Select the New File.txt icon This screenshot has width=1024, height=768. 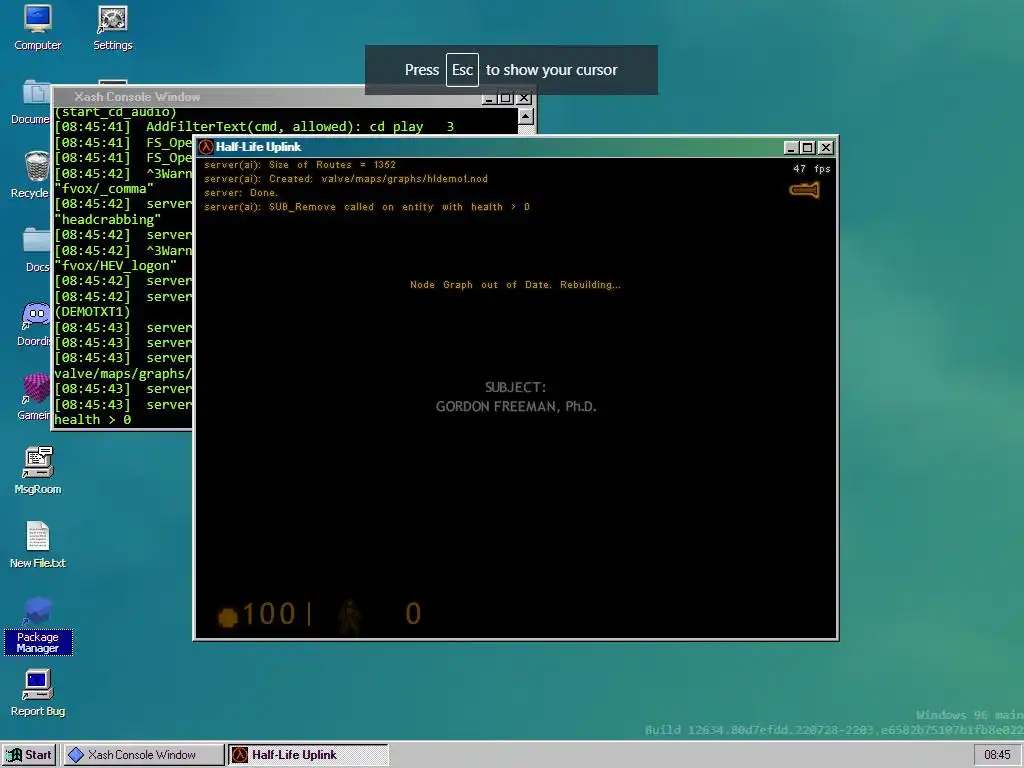point(37,545)
